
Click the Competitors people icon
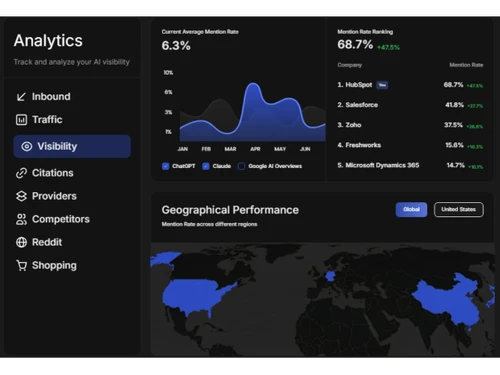click(x=21, y=219)
